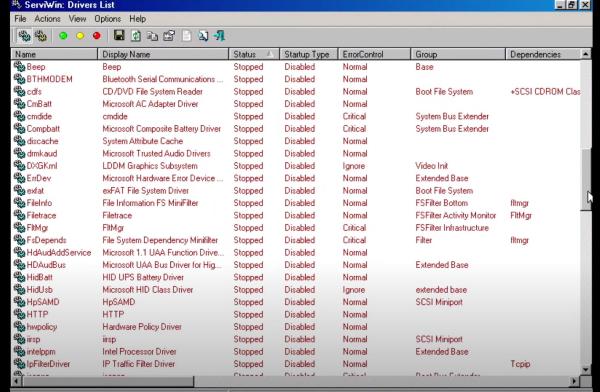Sort by the Startup Type column header
This screenshot has width=600, height=392.
coord(308,54)
